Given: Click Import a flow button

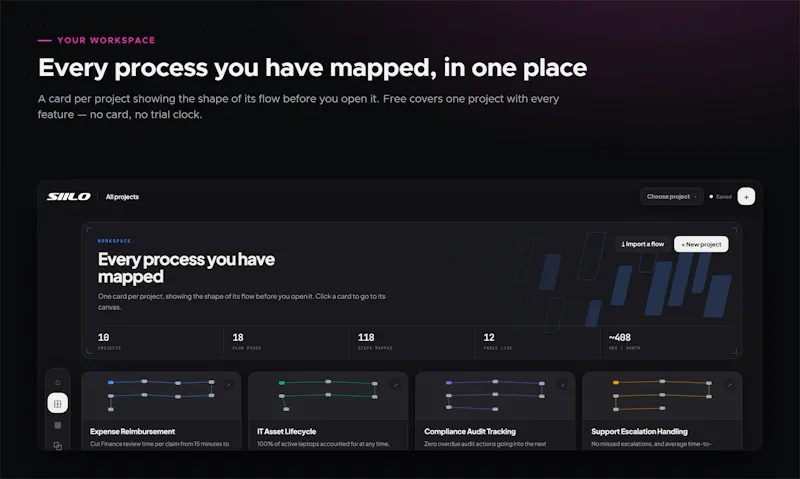Looking at the screenshot, I should coord(643,244).
